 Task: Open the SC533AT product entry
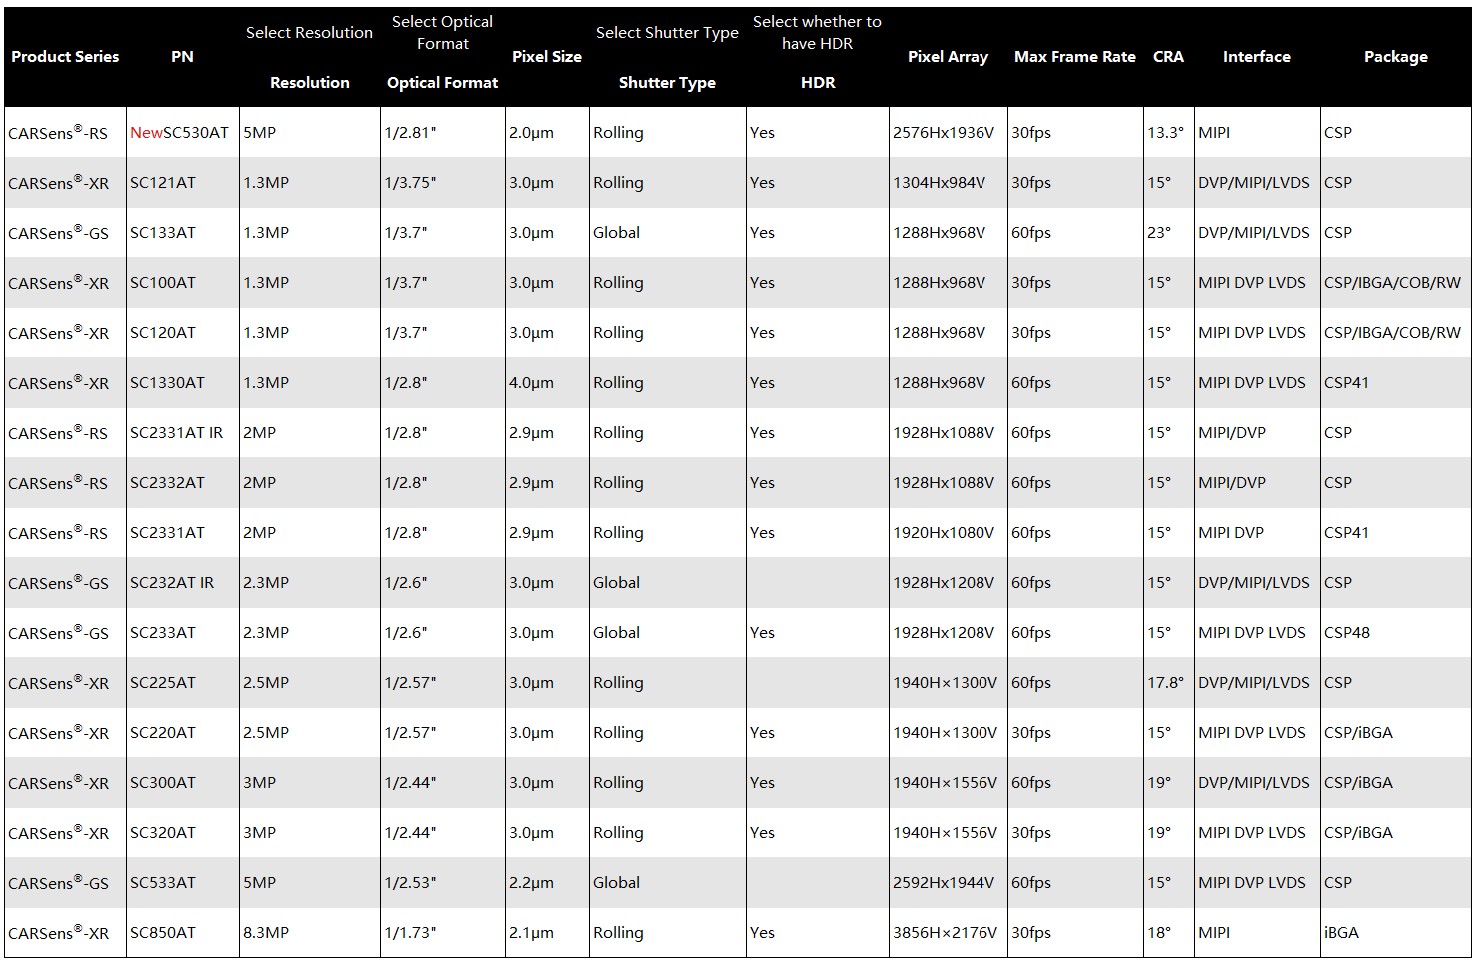tap(163, 882)
